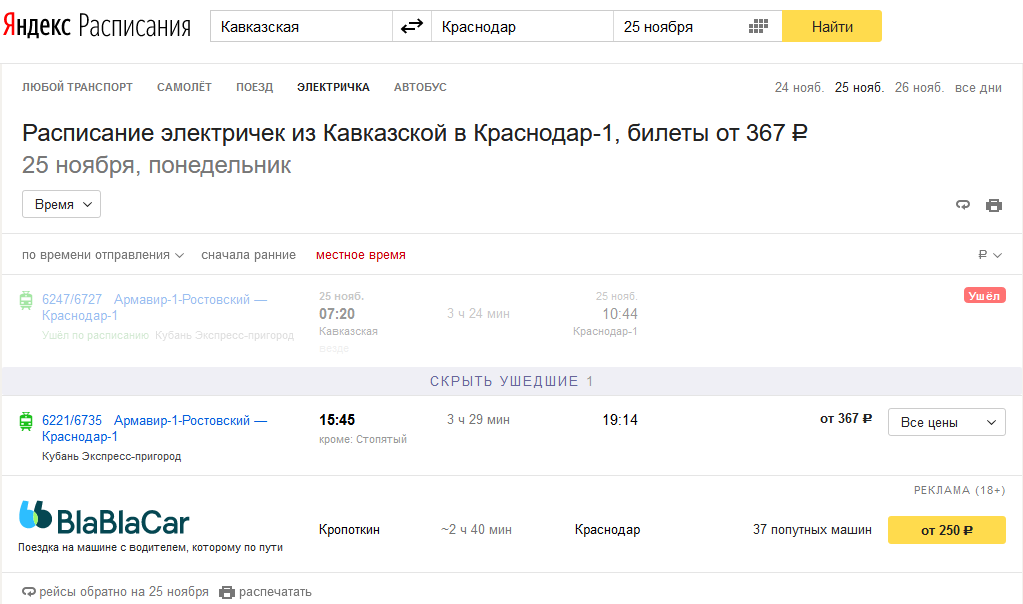Click departure time 15:45
Viewport: 1023px width, 604px height.
[337, 420]
